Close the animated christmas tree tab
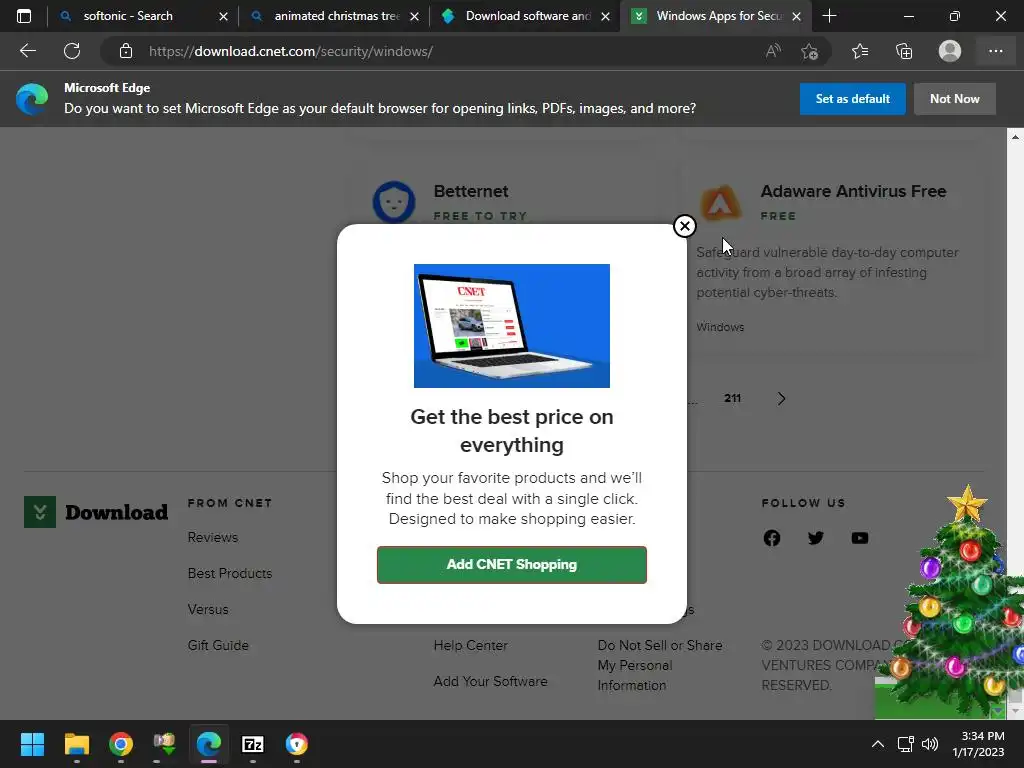Screen dimensions: 1024x768 tap(414, 16)
